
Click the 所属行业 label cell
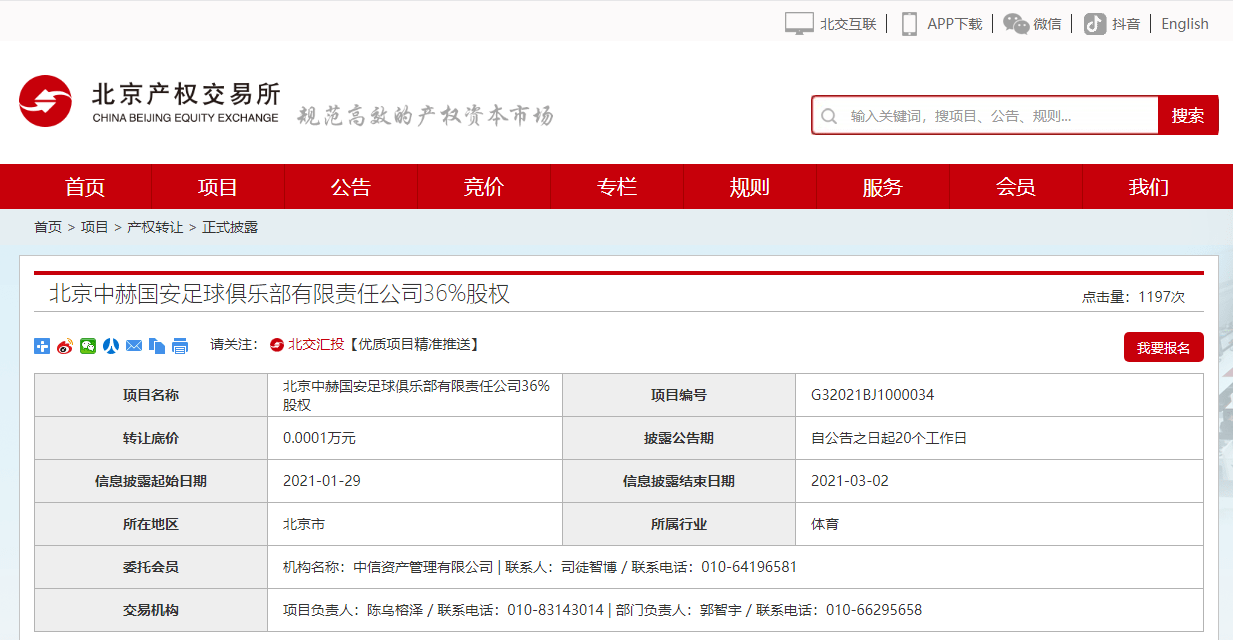pos(679,524)
